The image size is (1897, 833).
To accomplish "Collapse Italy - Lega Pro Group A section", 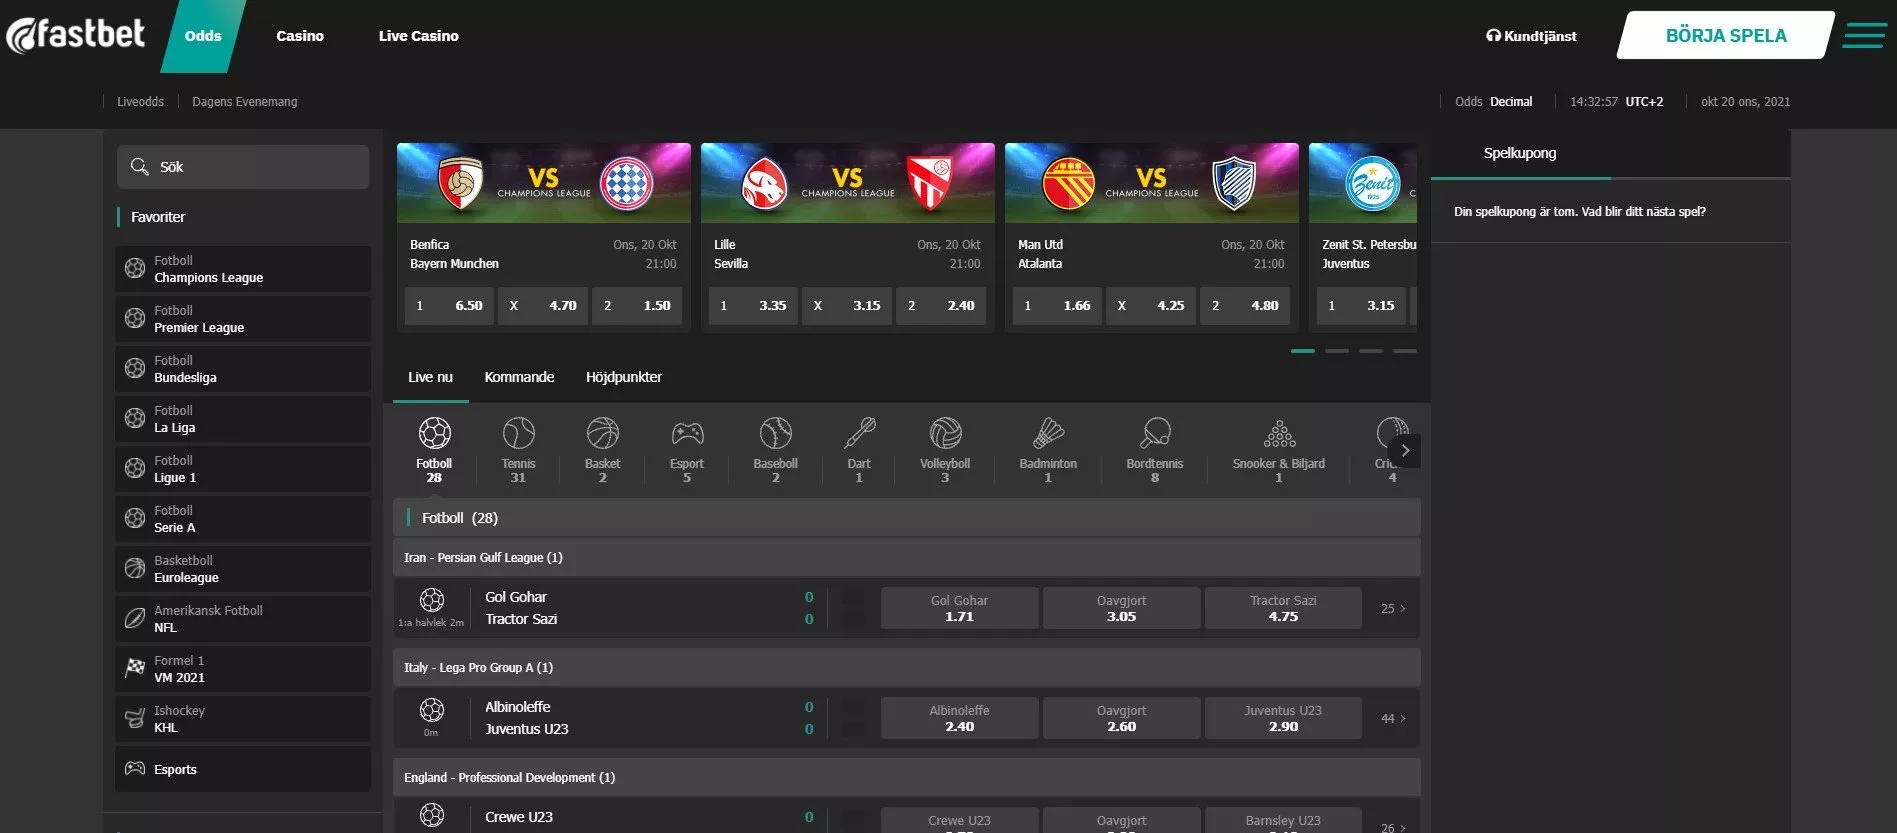I will click(x=906, y=667).
